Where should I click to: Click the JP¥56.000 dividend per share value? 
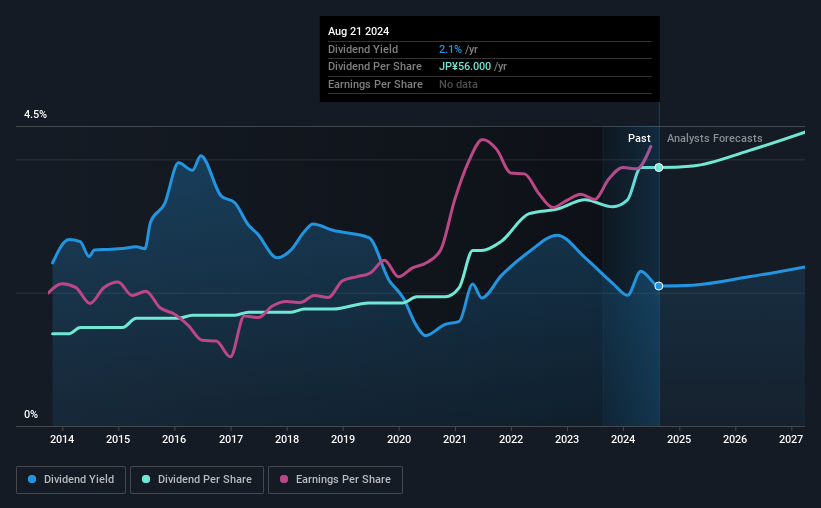tap(465, 67)
